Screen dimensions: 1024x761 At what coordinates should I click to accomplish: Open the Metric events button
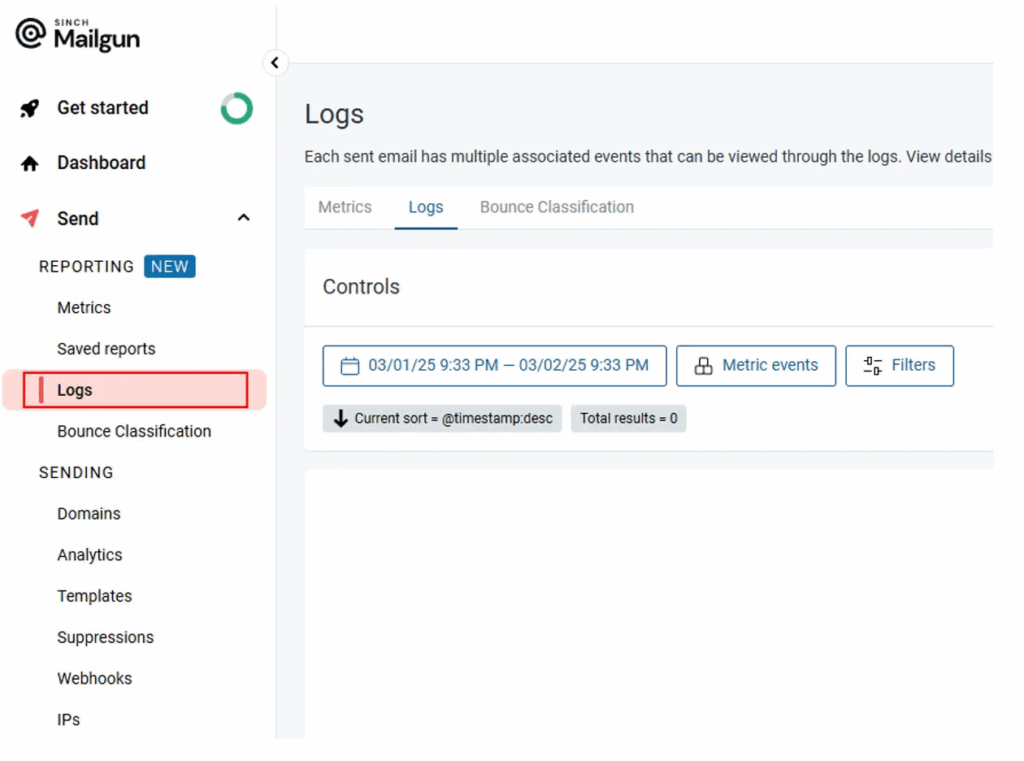[756, 366]
